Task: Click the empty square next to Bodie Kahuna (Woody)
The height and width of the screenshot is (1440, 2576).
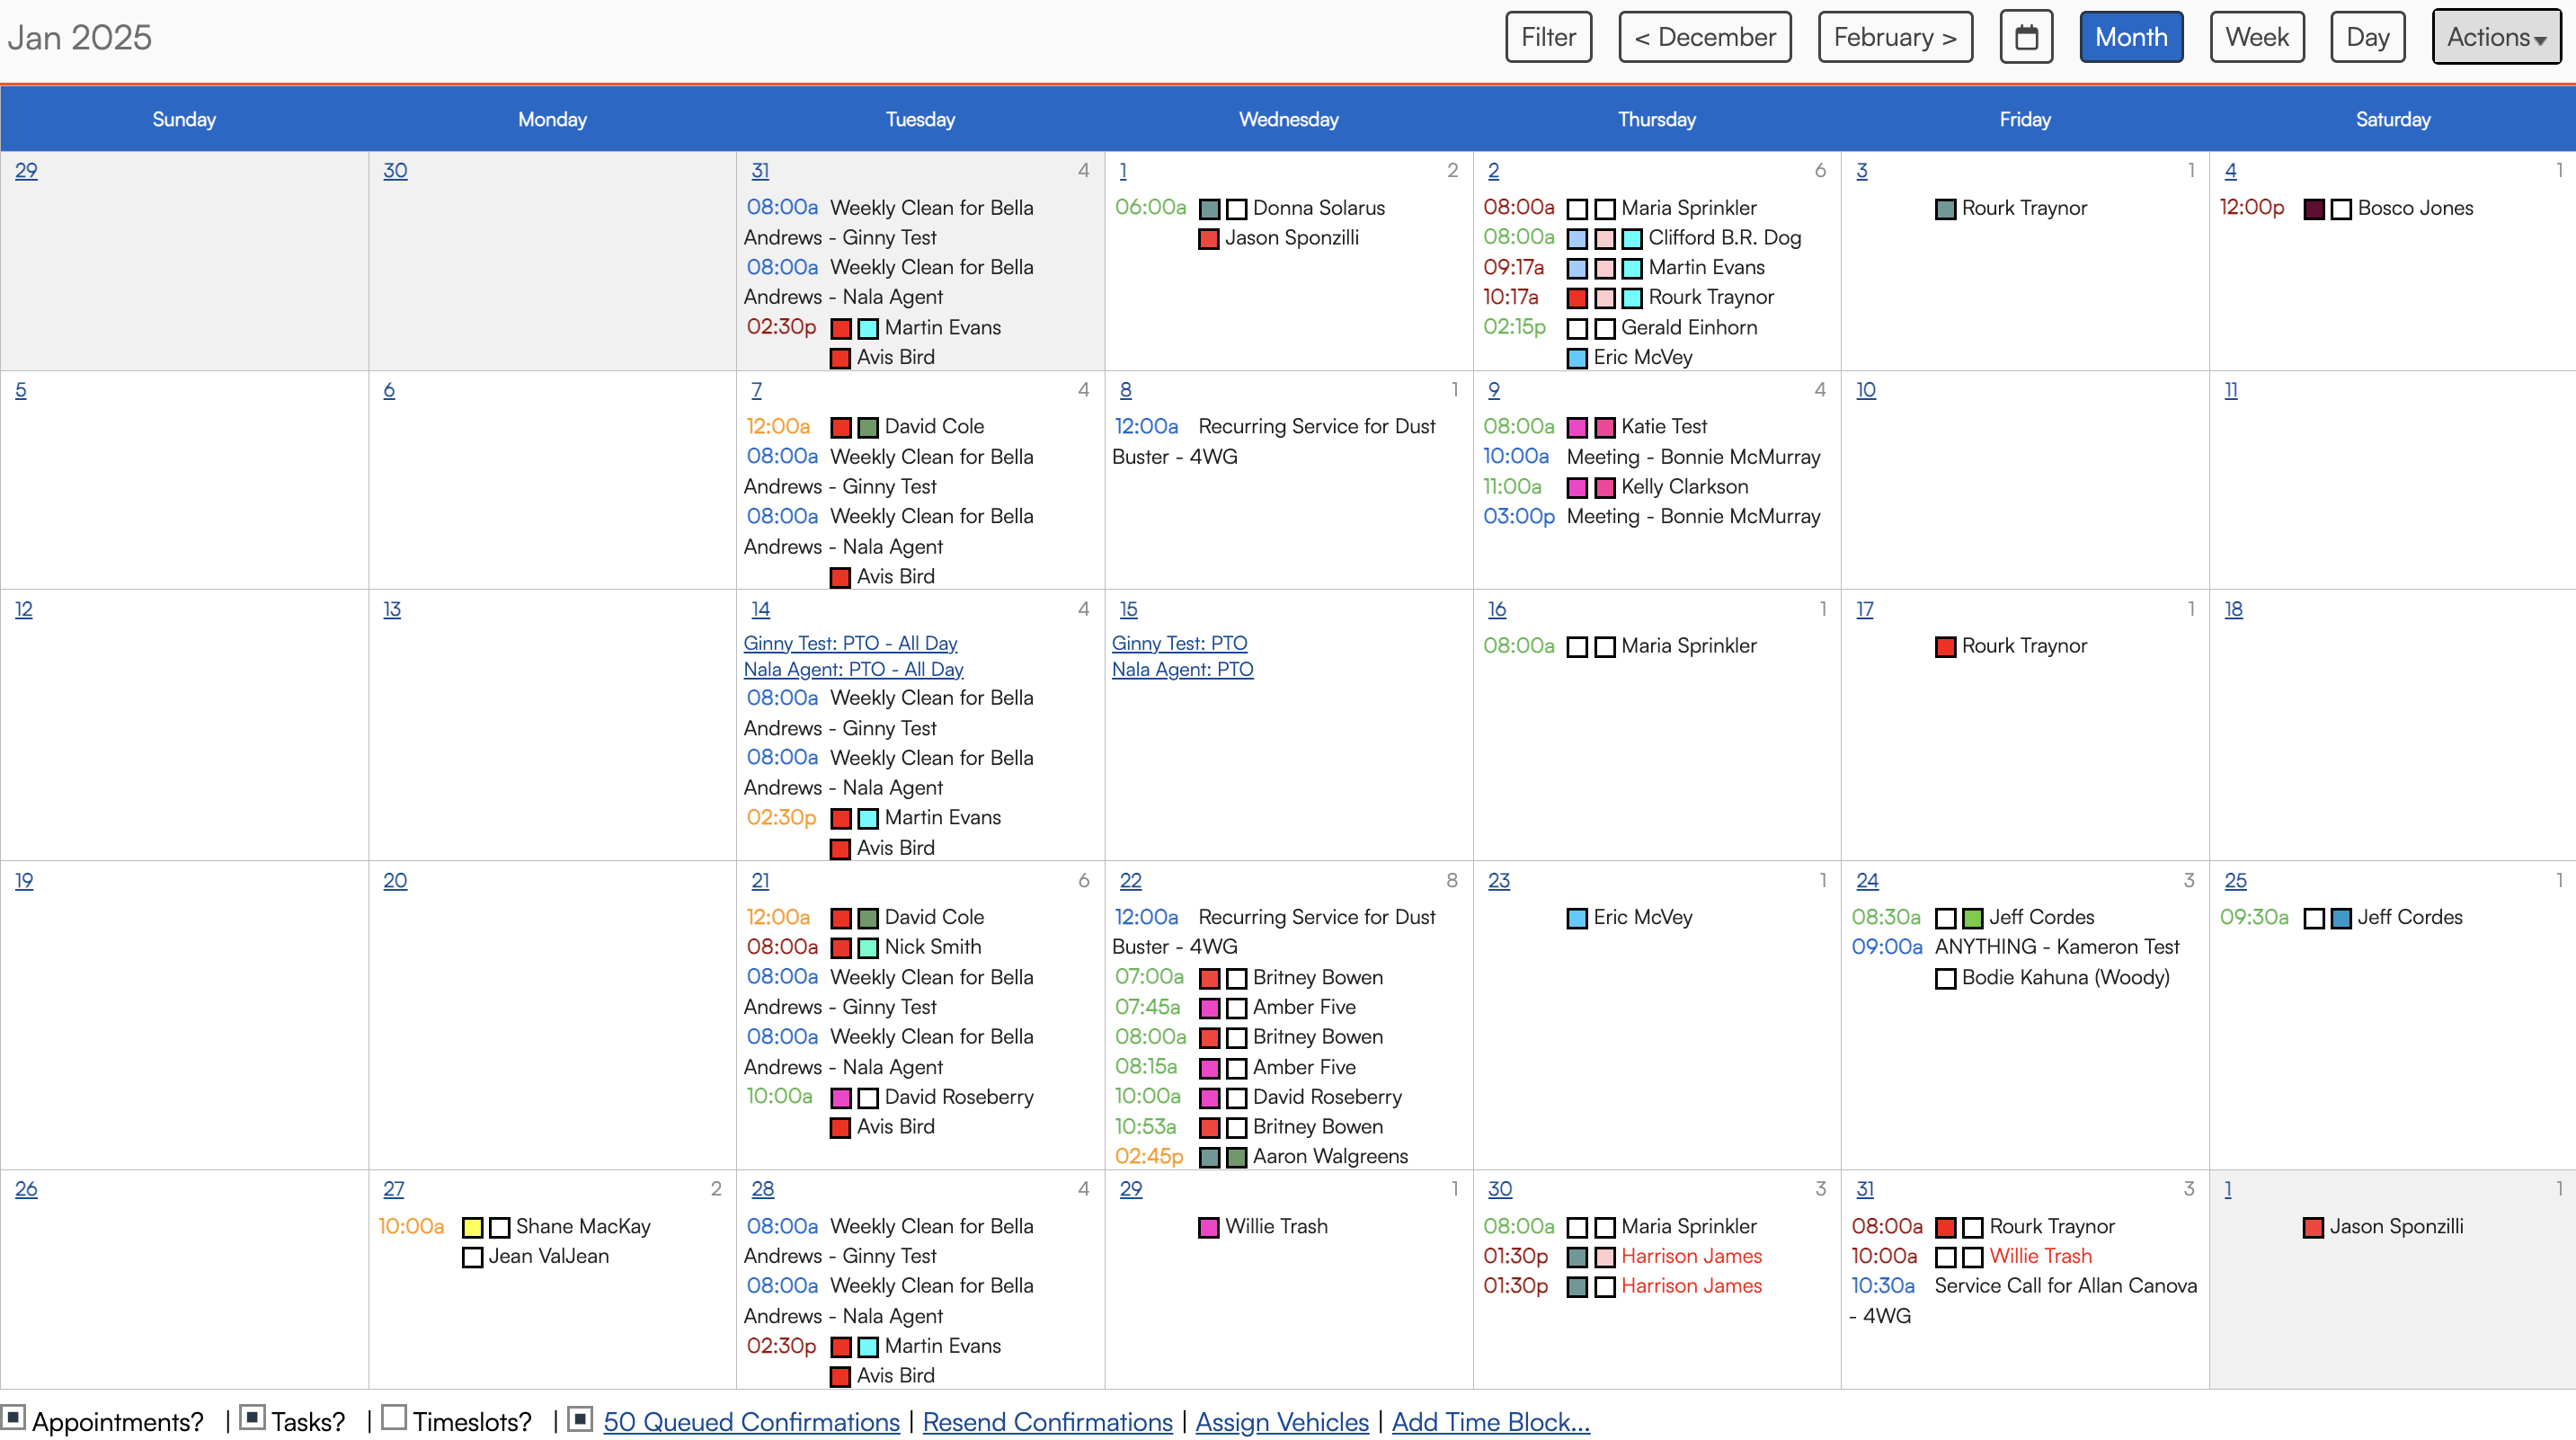Action: click(x=1944, y=978)
